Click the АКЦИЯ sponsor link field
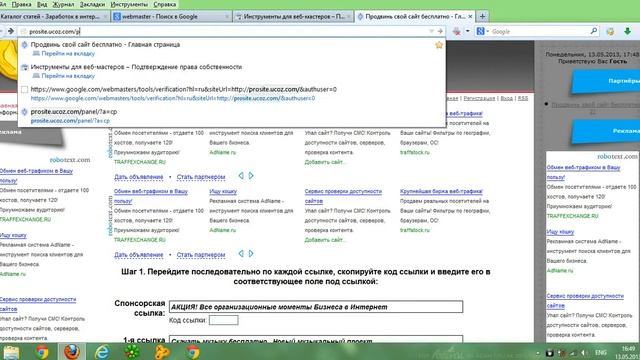 click(316, 307)
